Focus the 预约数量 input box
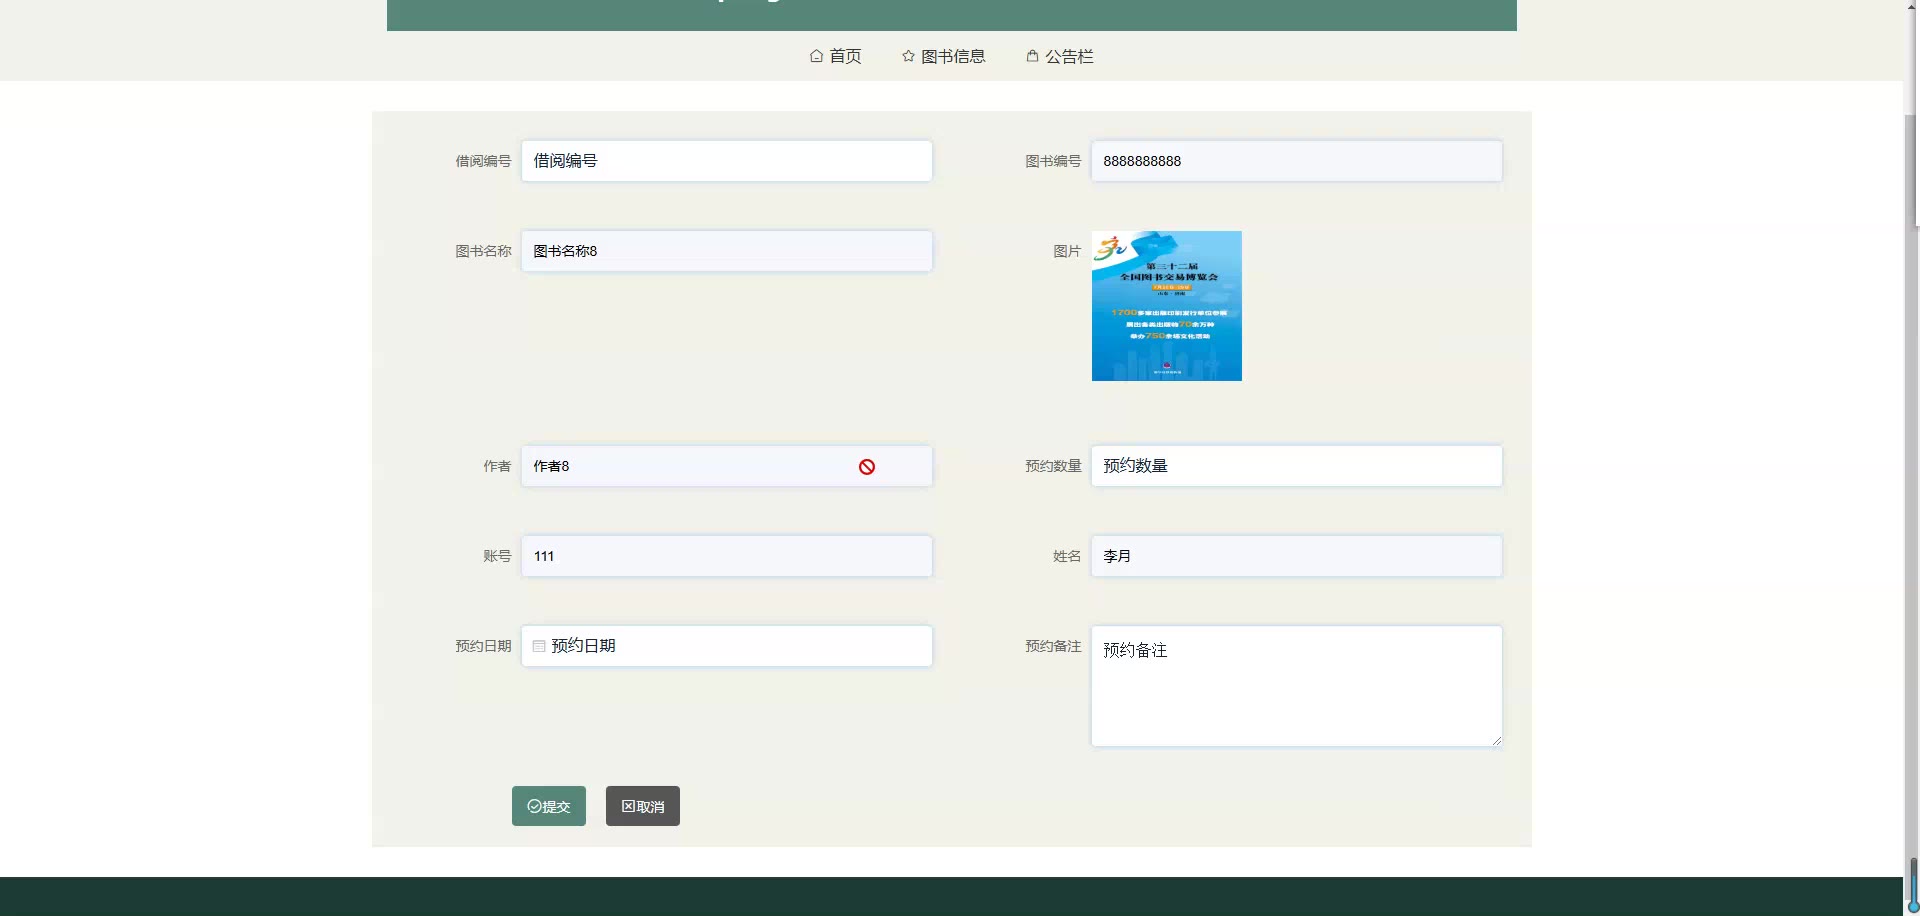1920x916 pixels. point(1296,466)
